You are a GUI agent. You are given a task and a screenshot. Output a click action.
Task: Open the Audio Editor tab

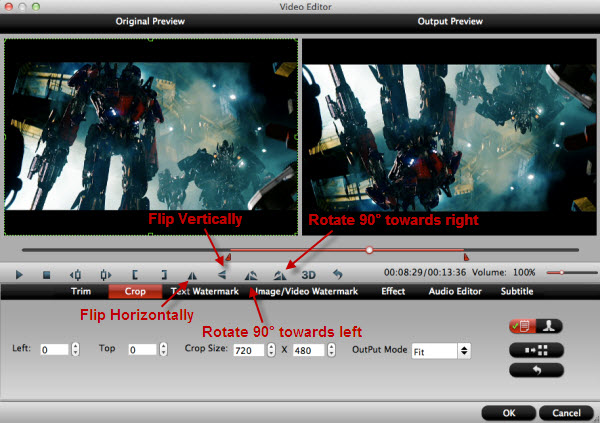pos(455,291)
